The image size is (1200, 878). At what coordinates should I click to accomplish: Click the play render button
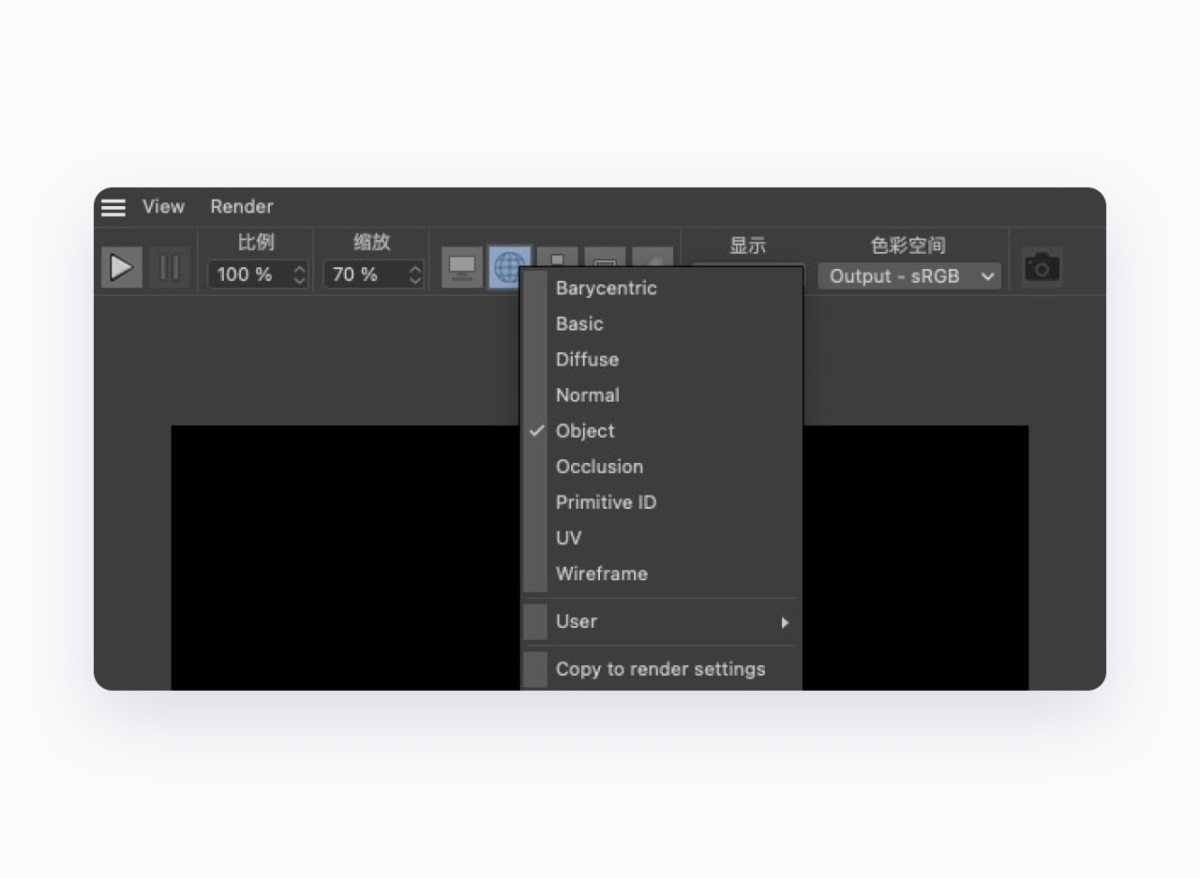click(121, 268)
